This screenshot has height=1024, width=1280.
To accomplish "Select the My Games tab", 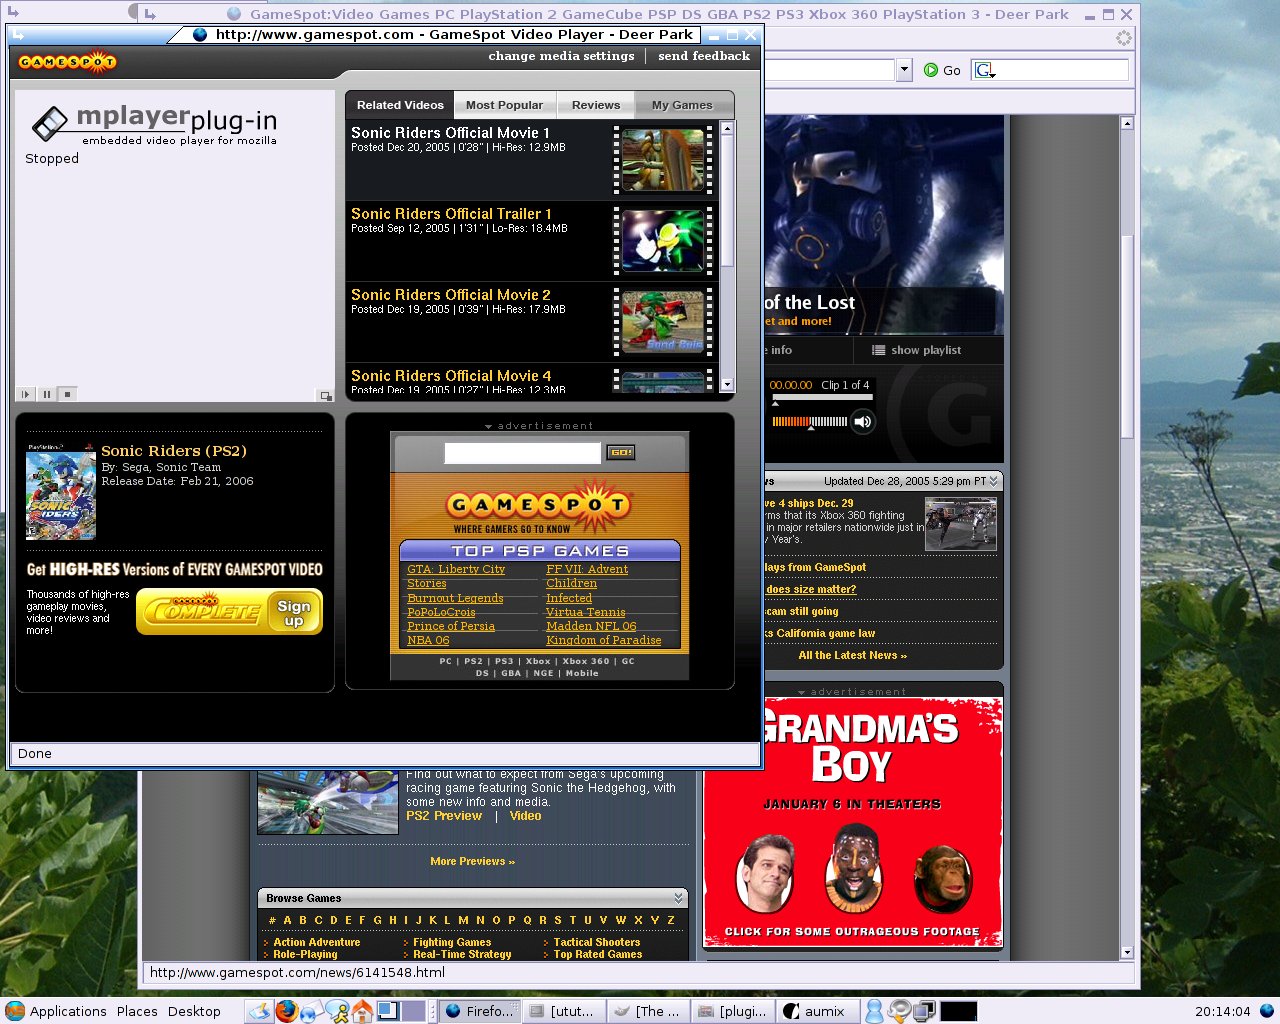I will point(682,105).
